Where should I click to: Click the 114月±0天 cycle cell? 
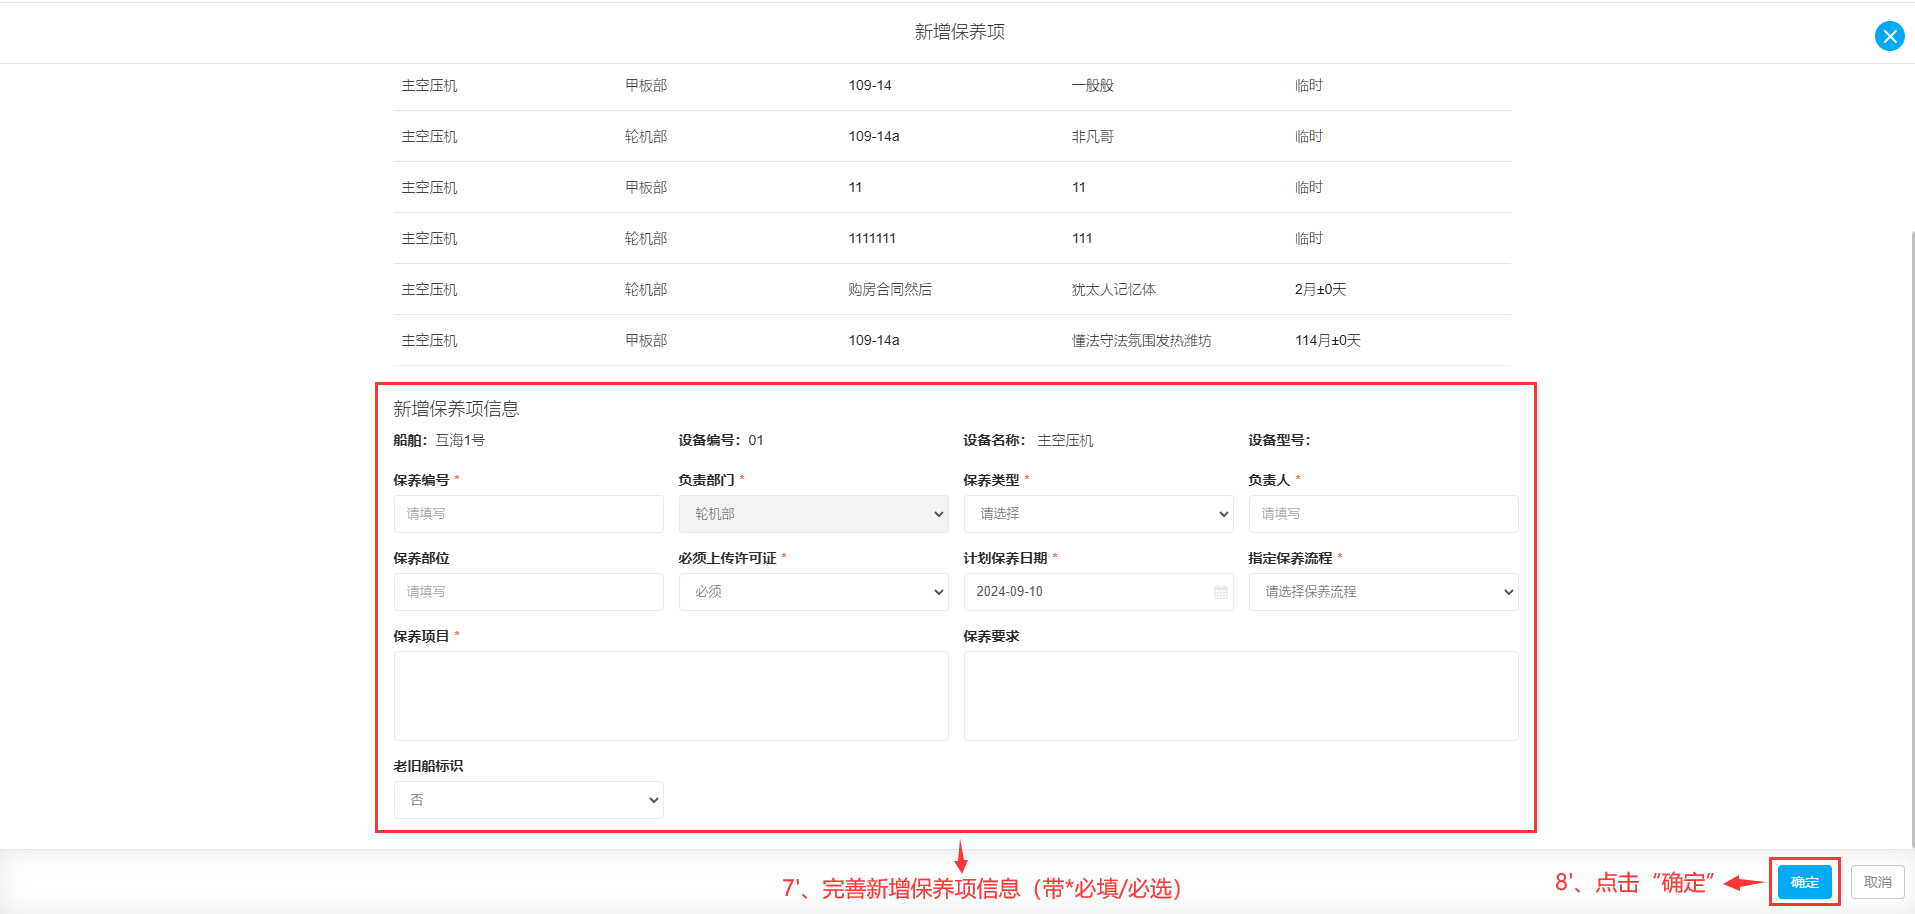coord(1328,341)
